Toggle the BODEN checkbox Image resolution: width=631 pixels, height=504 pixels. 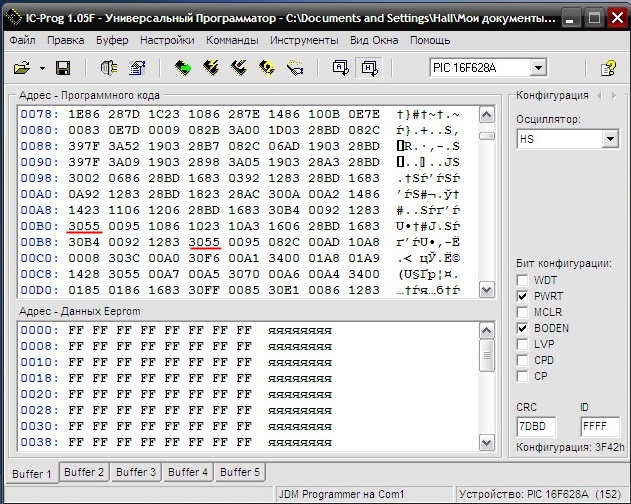coord(523,328)
